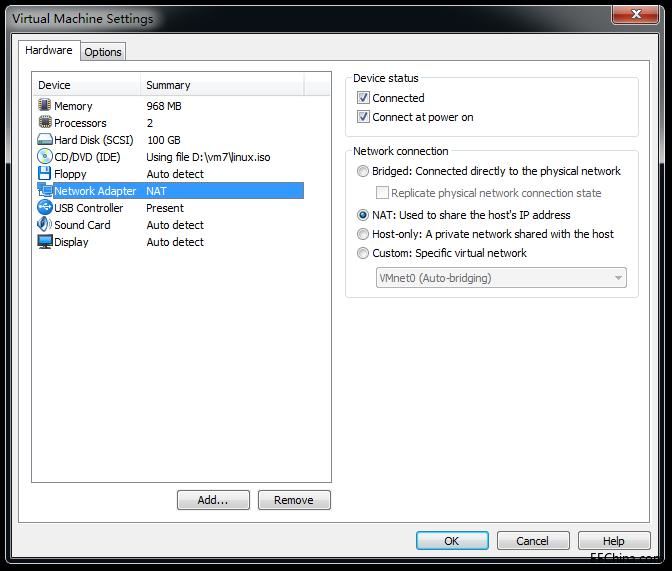Click the Processors chip icon
The width and height of the screenshot is (672, 571).
click(x=45, y=123)
